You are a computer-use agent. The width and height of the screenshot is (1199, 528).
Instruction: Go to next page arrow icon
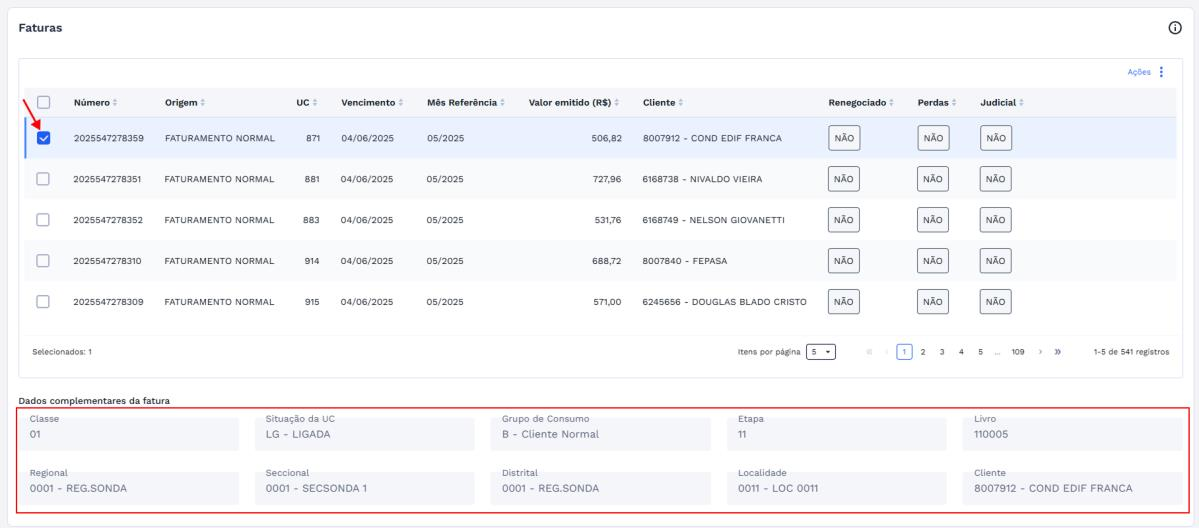pos(1040,352)
